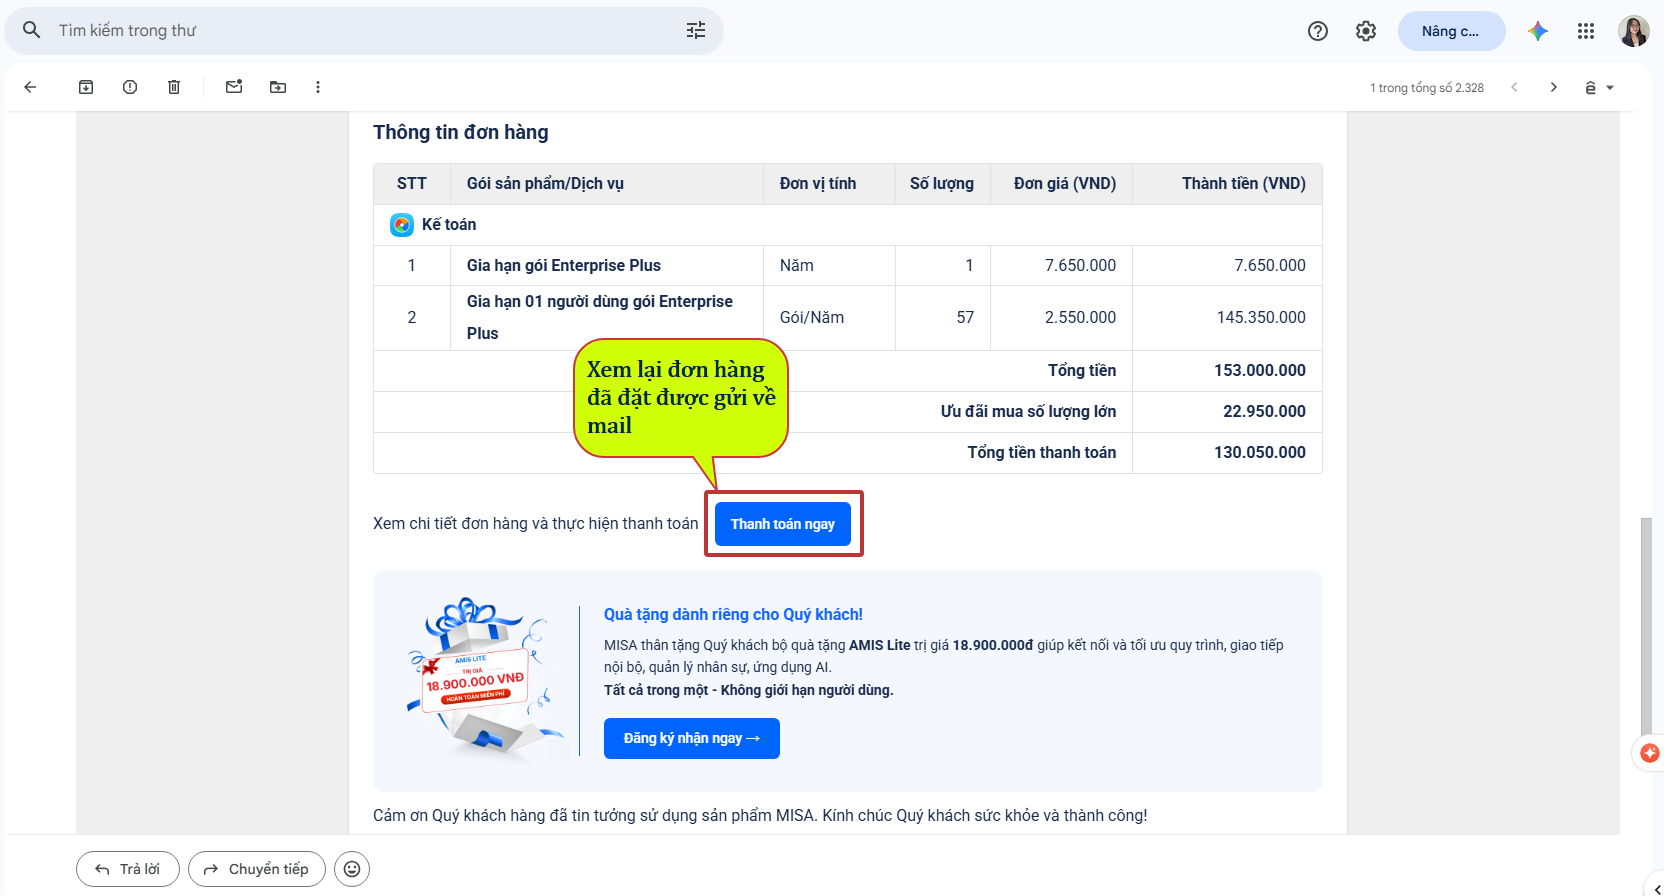Expand the side panel arrow at bottom right
This screenshot has width=1664, height=896.
tap(1657, 888)
